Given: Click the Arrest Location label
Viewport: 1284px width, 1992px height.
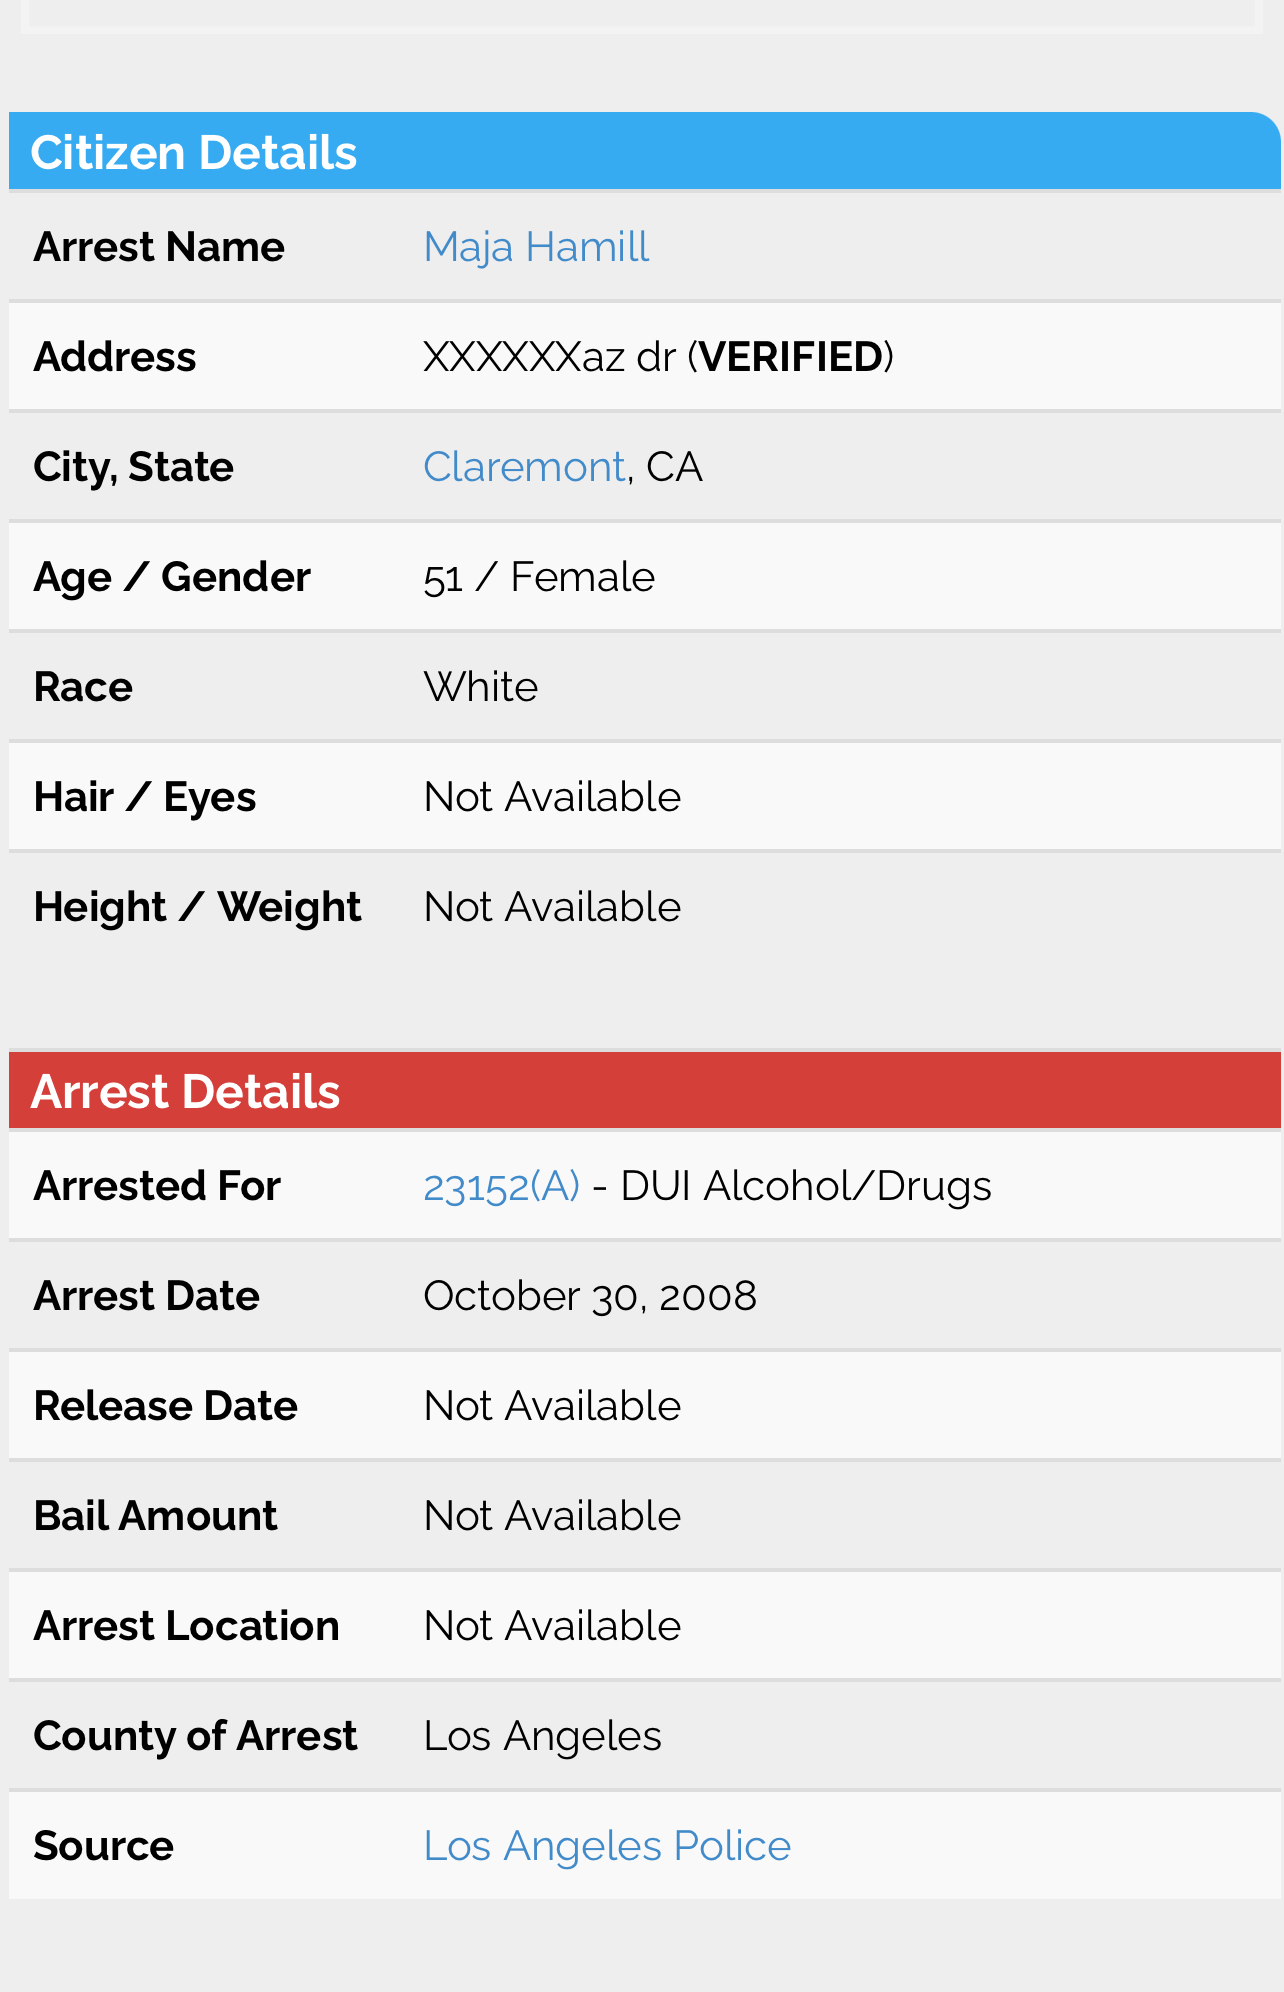Looking at the screenshot, I should coord(187,1626).
